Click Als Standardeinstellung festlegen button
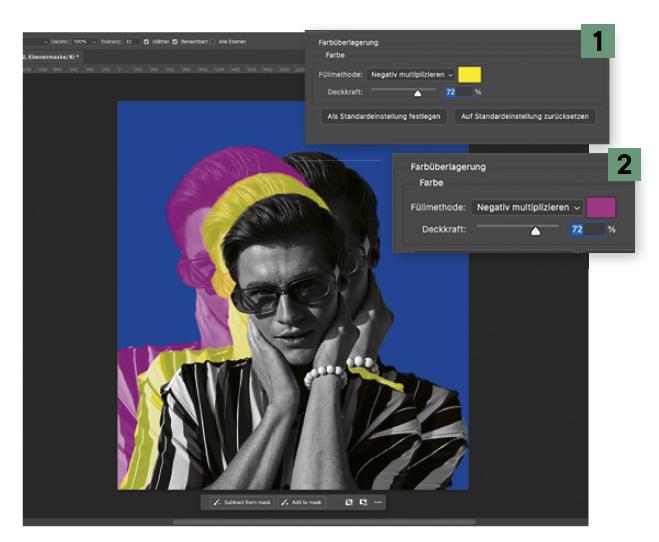 pos(384,116)
